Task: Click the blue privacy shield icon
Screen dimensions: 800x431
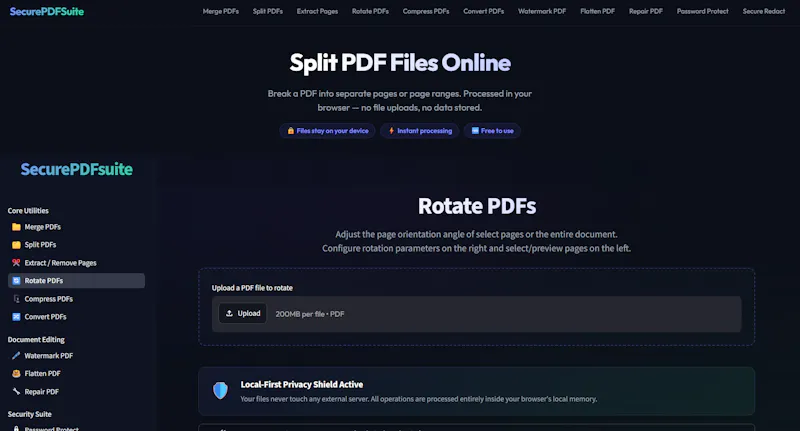Action: (220, 391)
